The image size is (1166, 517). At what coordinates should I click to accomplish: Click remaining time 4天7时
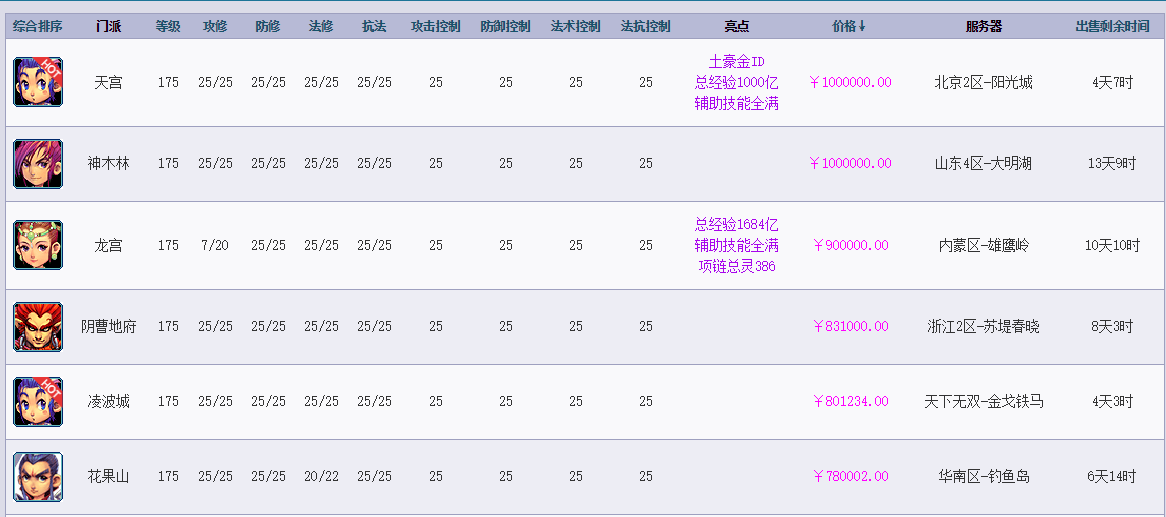1112,83
